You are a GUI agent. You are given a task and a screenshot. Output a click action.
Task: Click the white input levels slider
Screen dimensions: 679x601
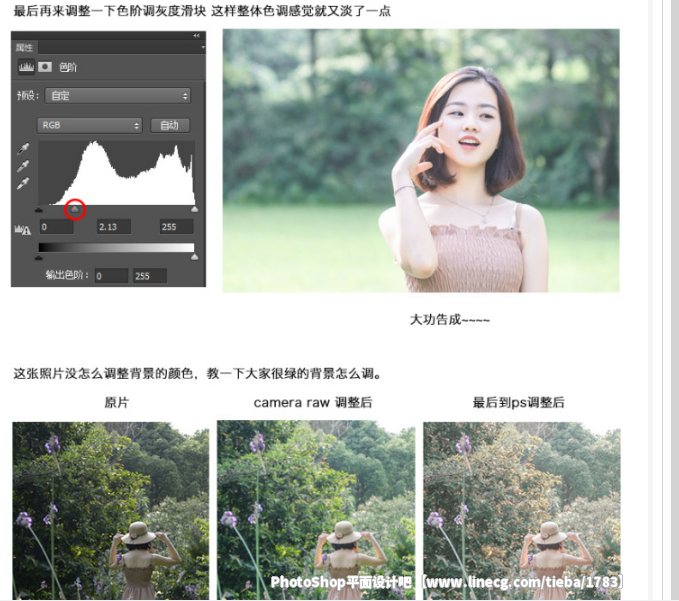194,210
